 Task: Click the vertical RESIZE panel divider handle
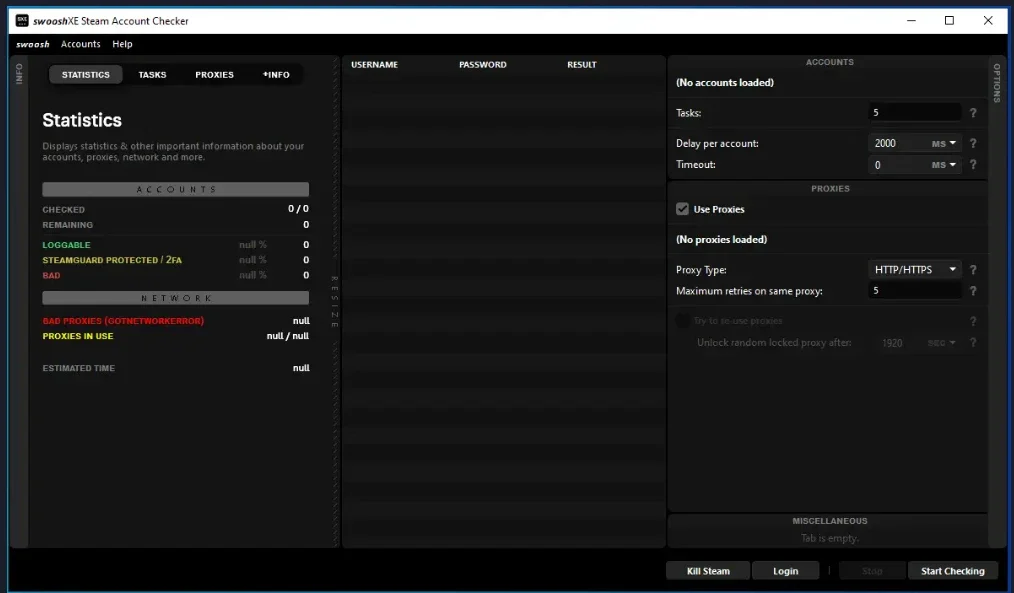pos(335,301)
